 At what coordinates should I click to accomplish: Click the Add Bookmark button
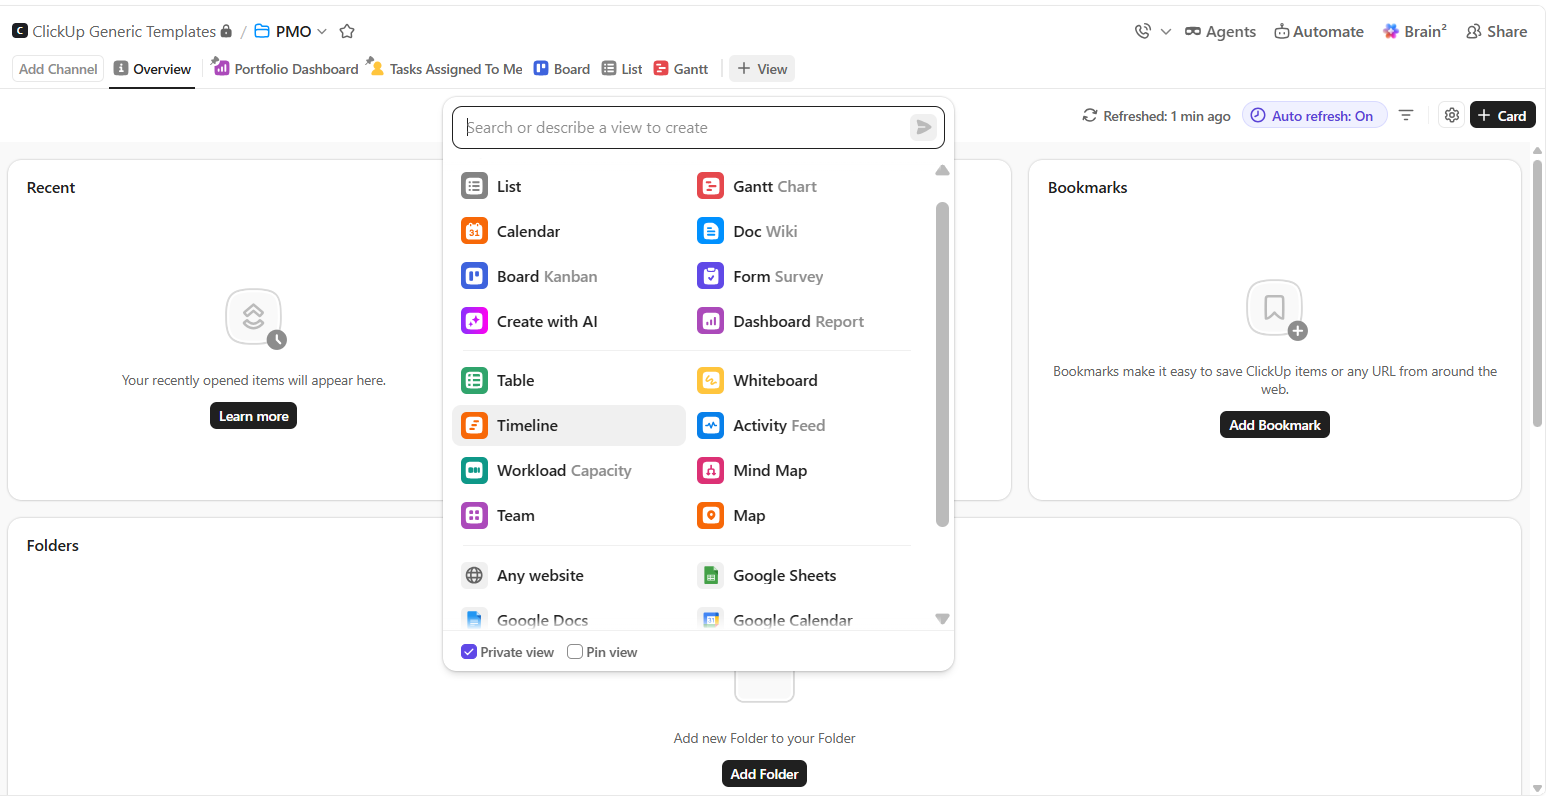point(1275,425)
